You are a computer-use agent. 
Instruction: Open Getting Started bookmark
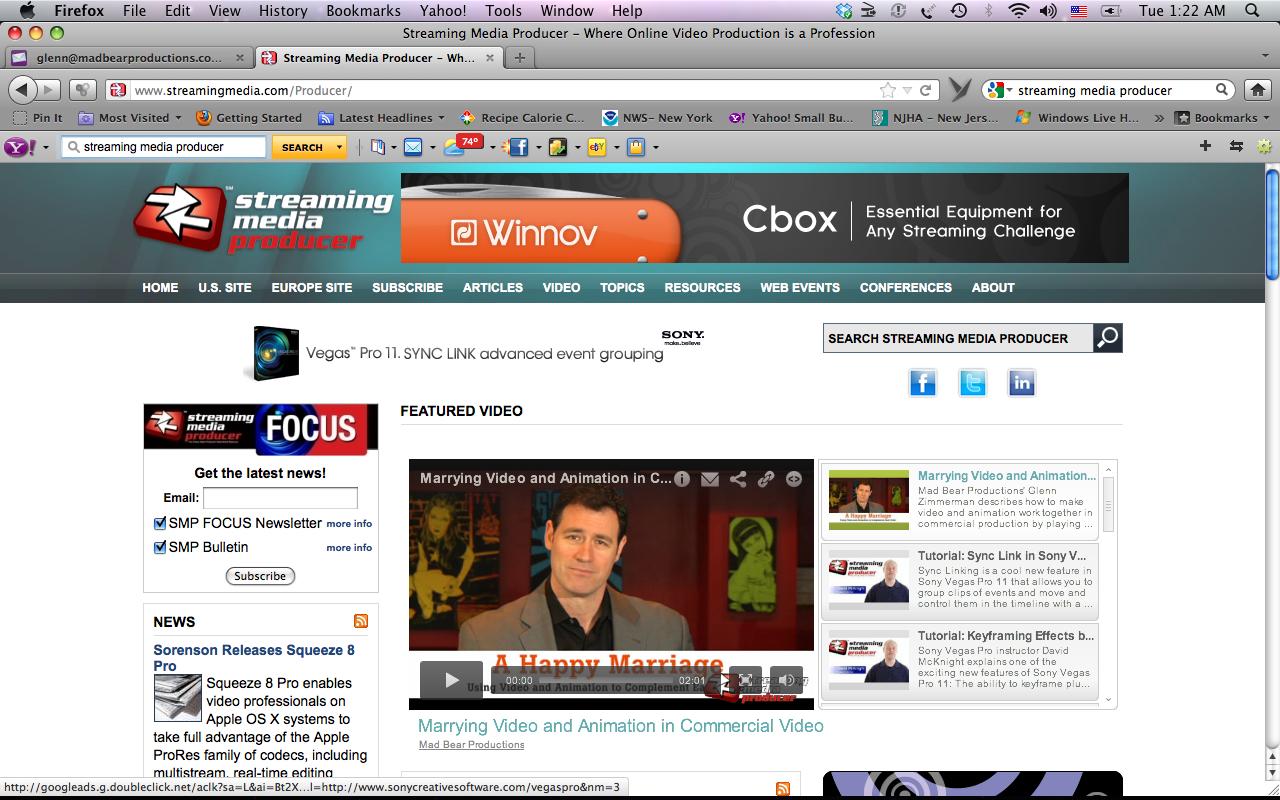point(249,118)
